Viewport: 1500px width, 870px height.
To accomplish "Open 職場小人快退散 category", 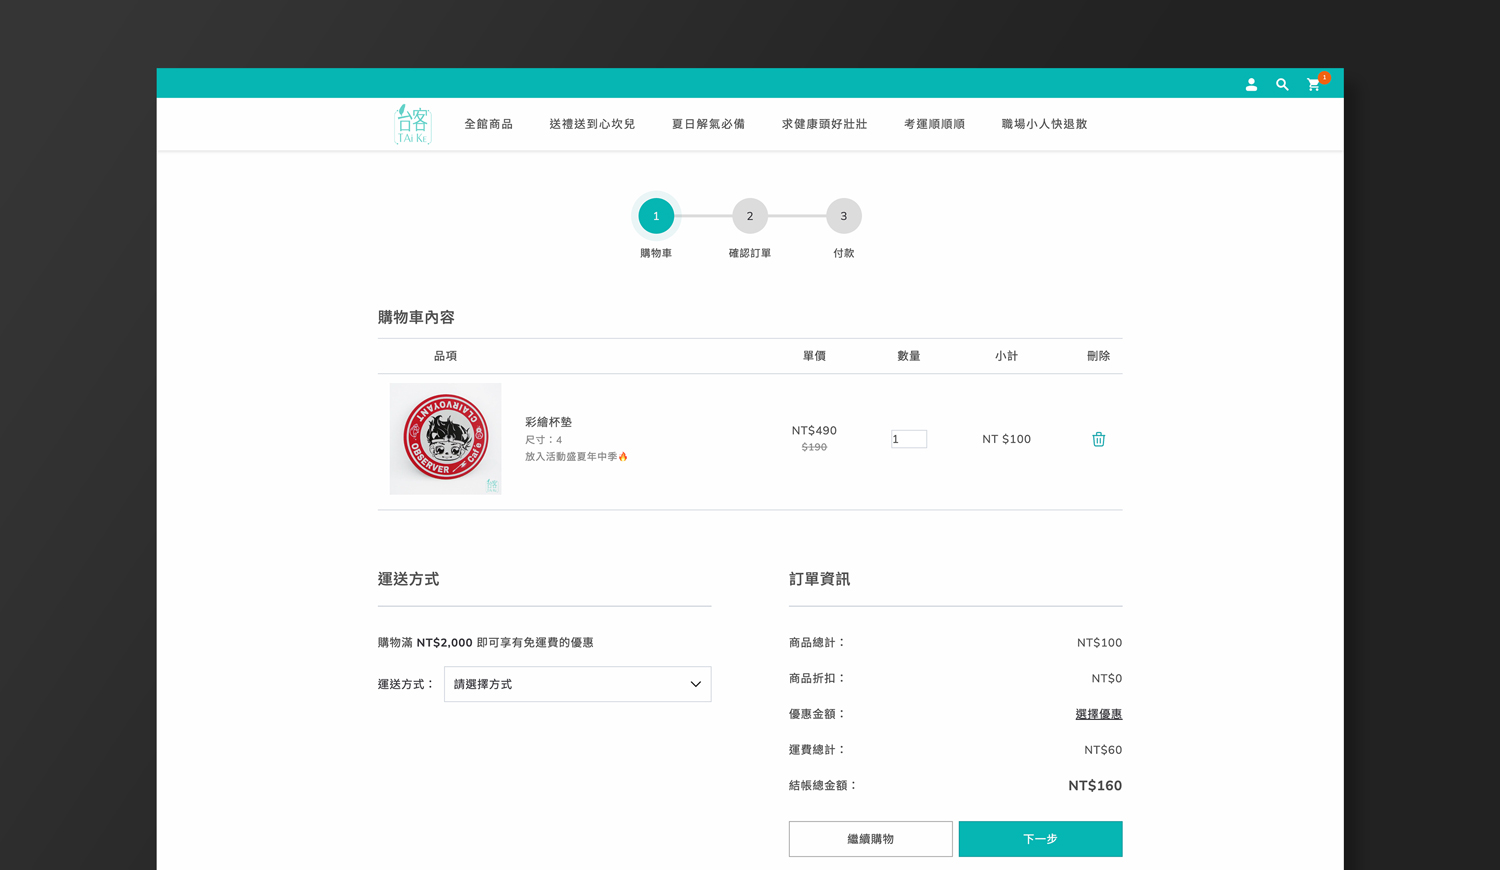I will [1044, 124].
